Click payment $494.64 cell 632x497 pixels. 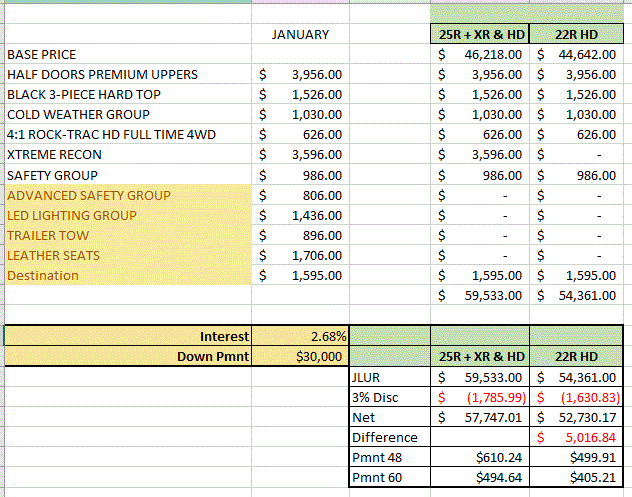click(x=480, y=477)
